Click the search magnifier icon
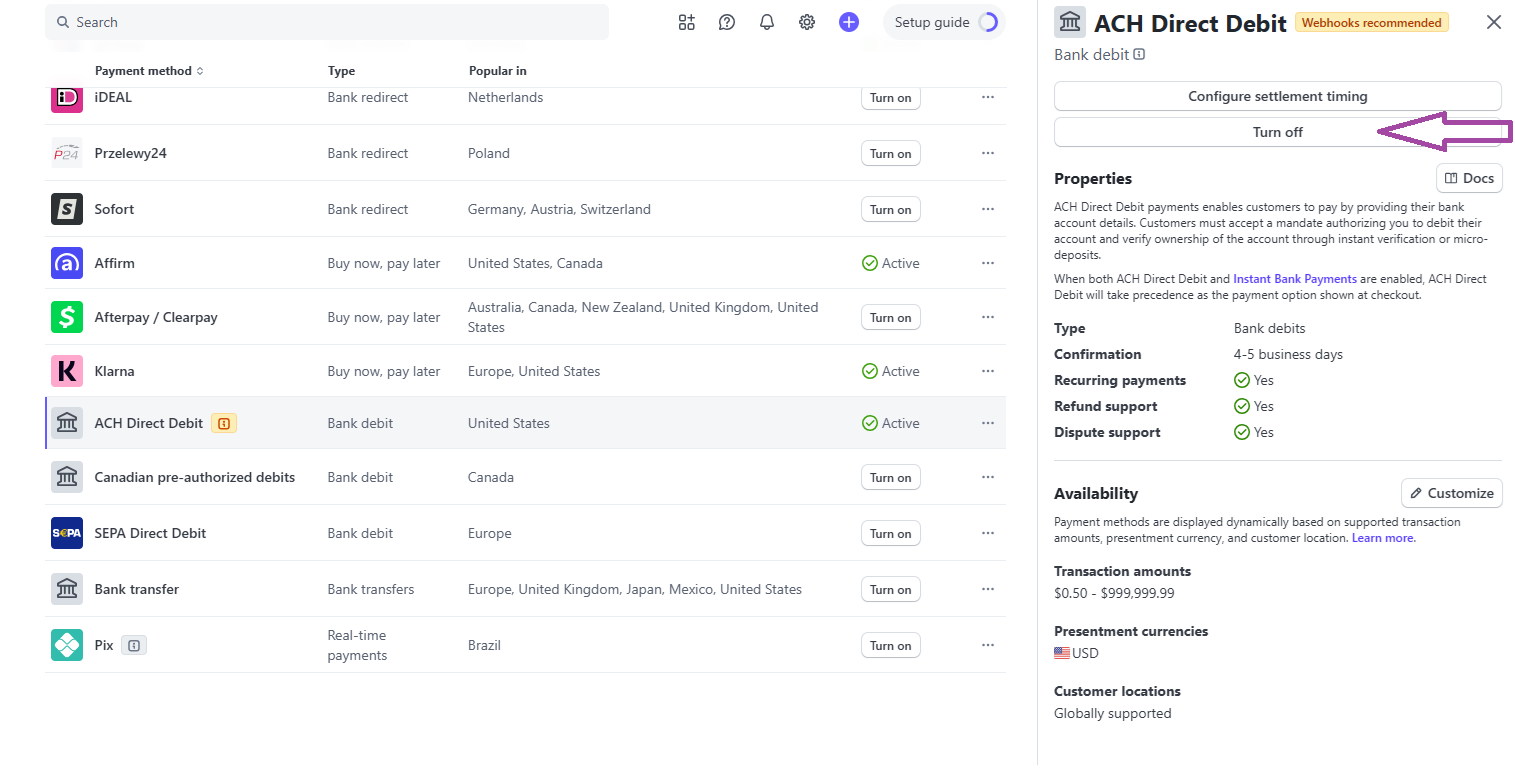Screen dimensions: 1515x777 point(63,22)
